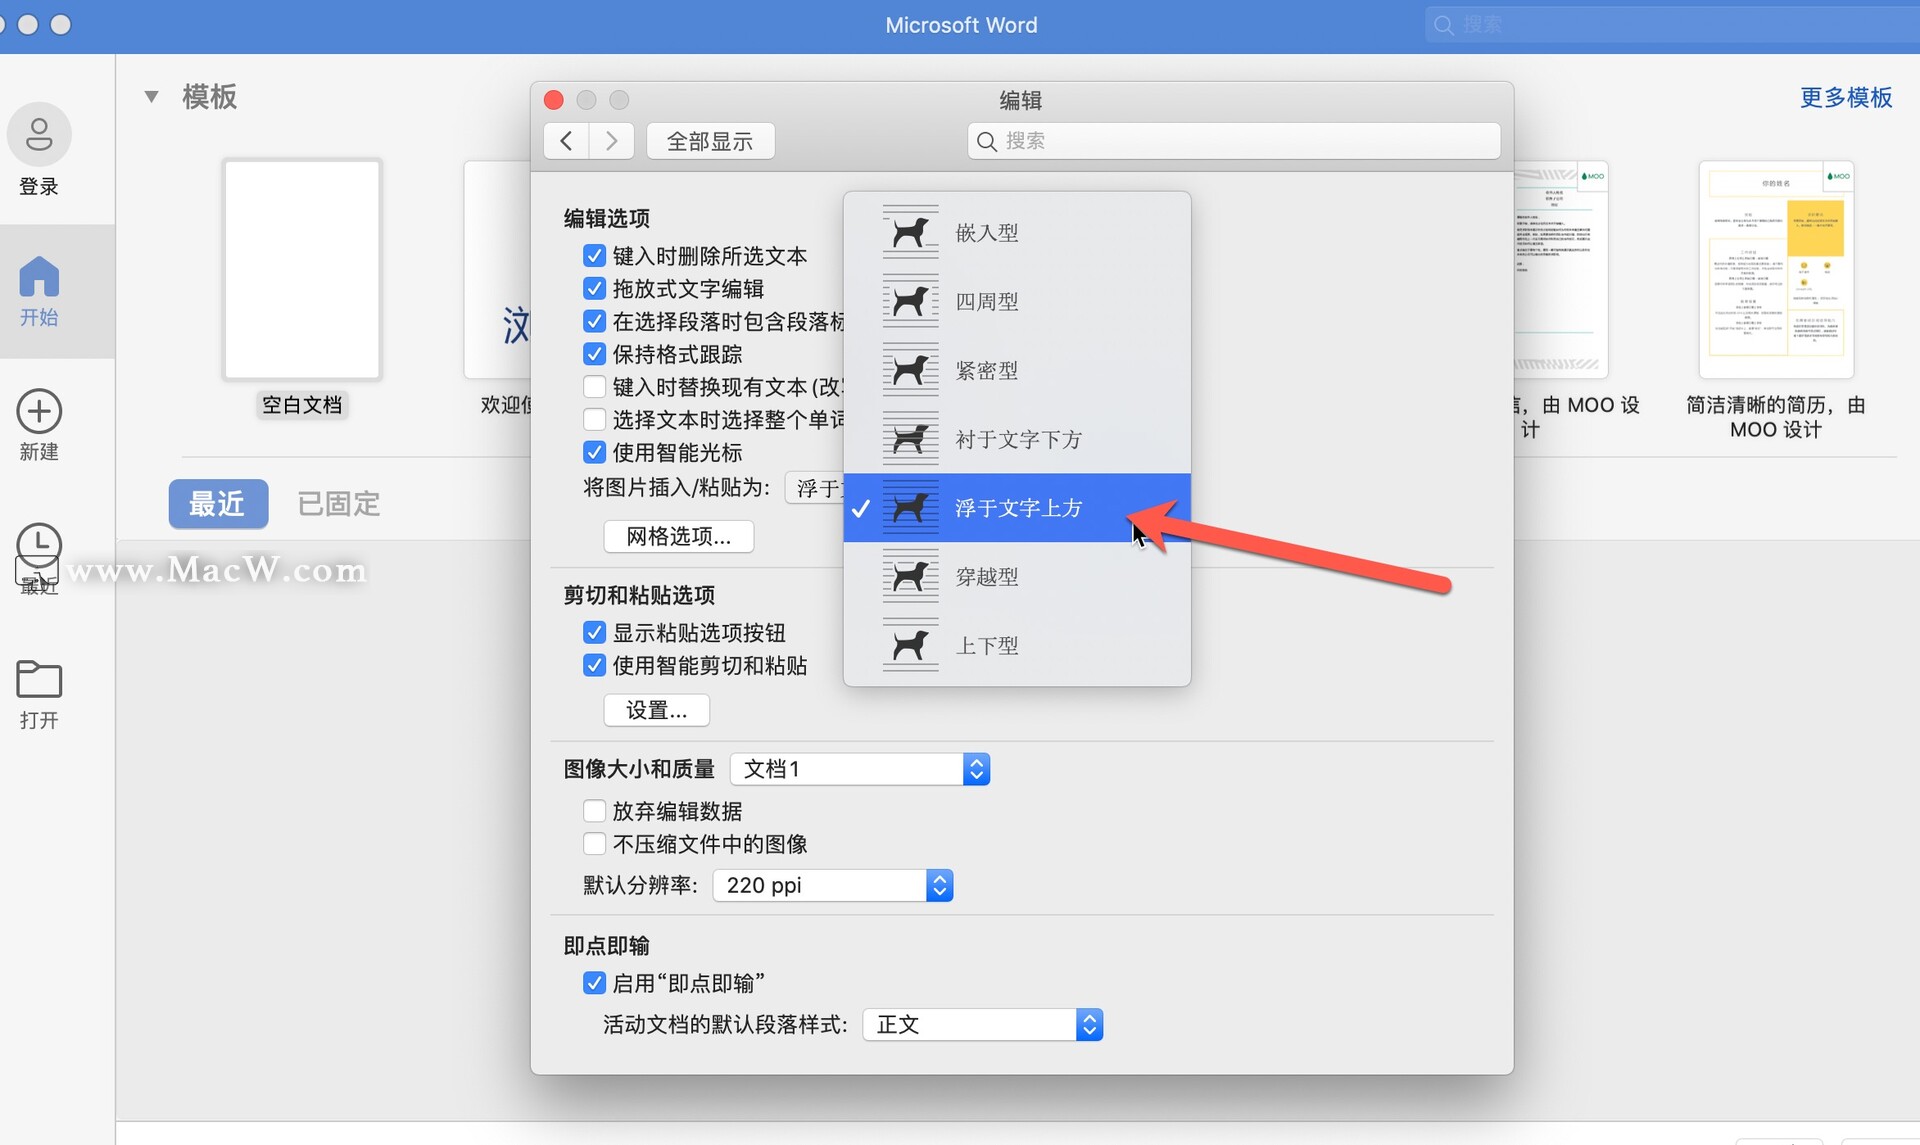Click the back arrow in the preferences dialog
This screenshot has height=1145, width=1920.
[x=566, y=141]
